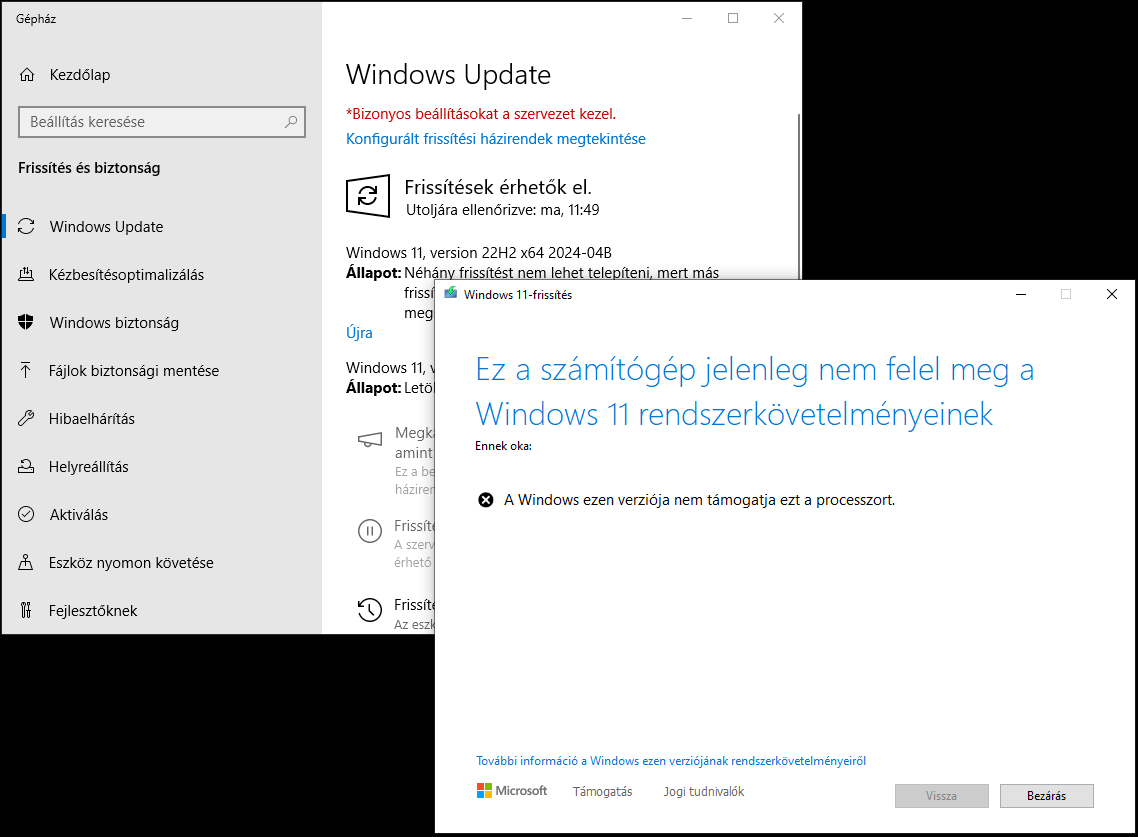
Task: Click the Aktiválás checkmark icon
Action: [26, 514]
